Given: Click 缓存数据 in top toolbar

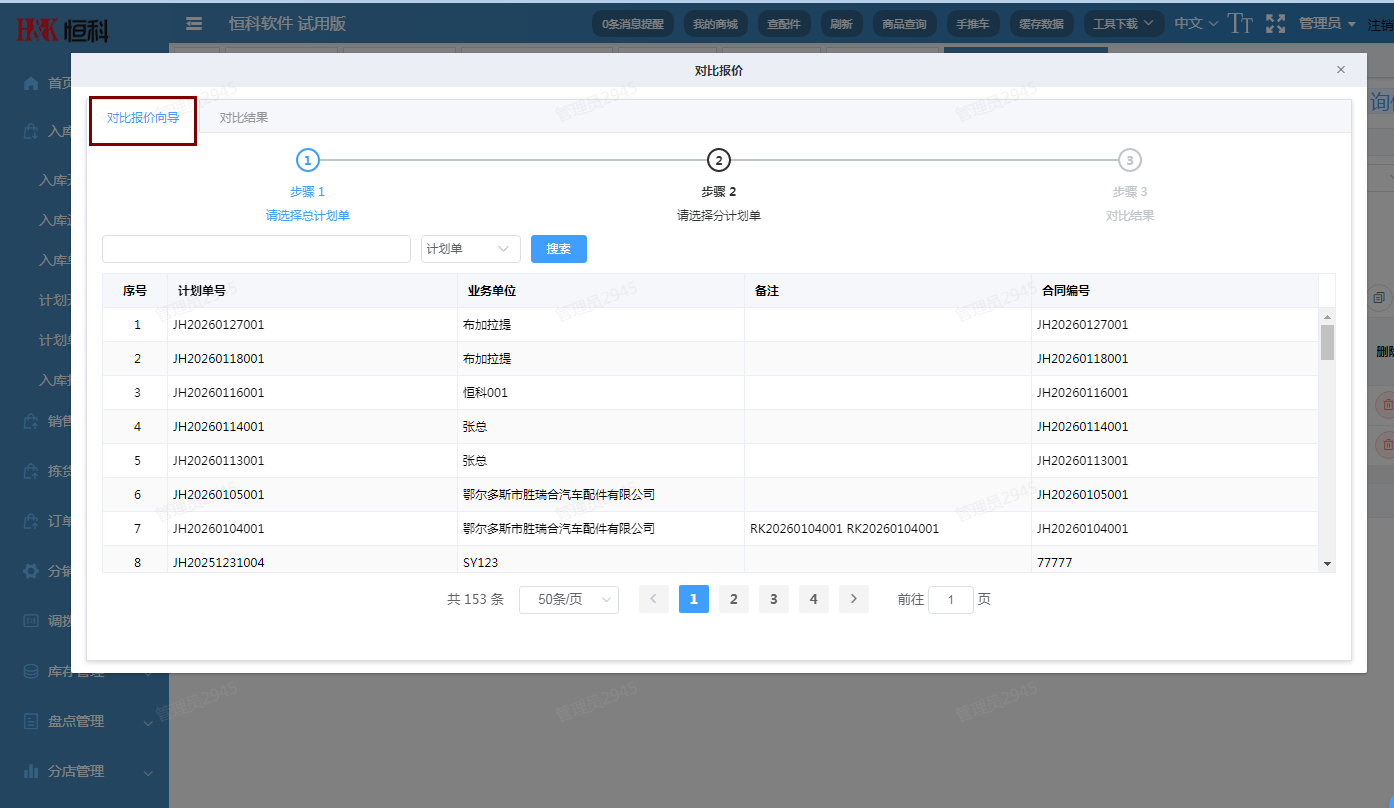Looking at the screenshot, I should tap(1041, 22).
